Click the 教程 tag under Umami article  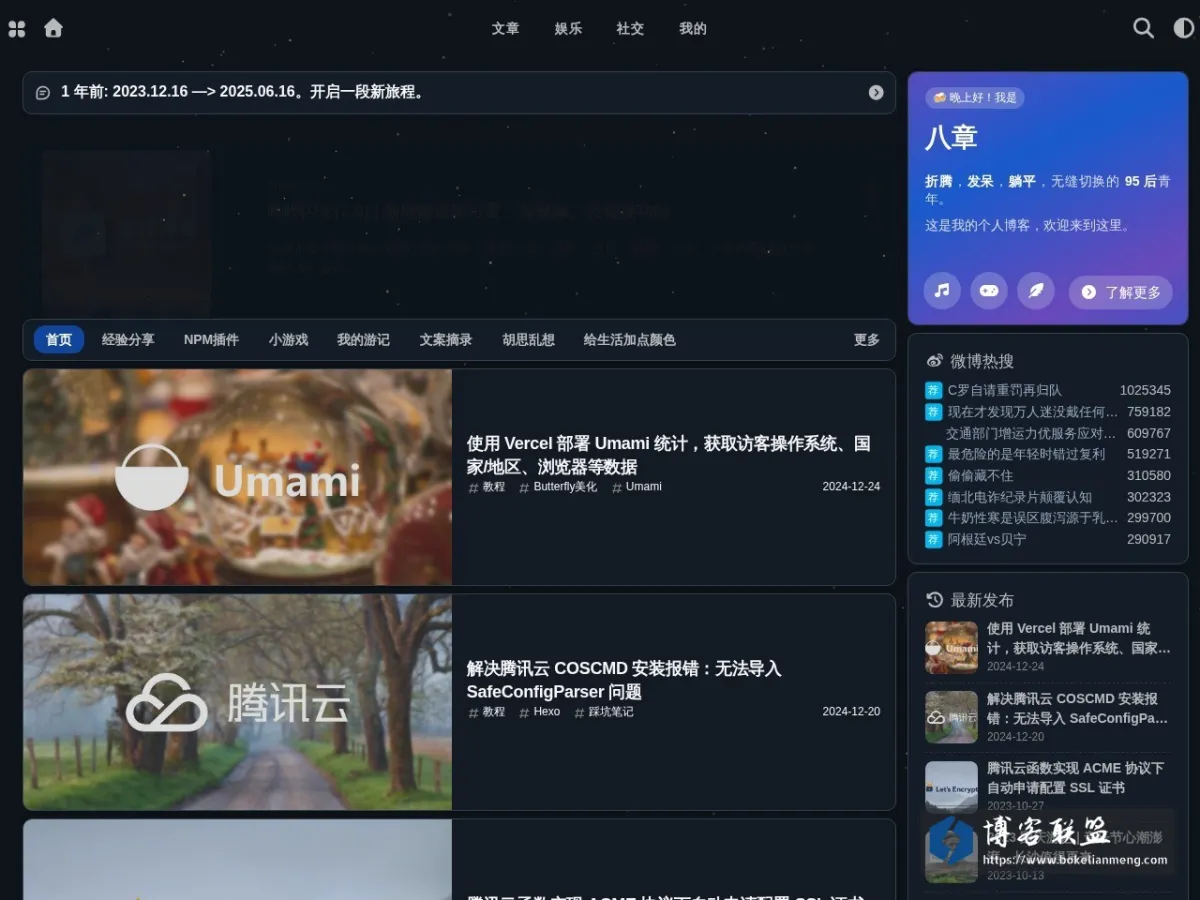(x=487, y=487)
